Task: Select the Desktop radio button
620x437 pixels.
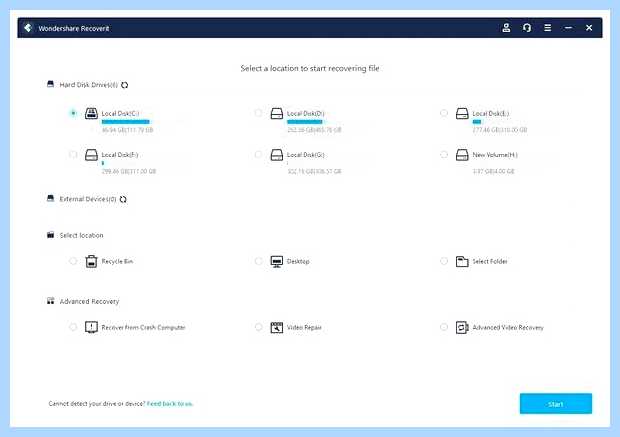Action: (258, 261)
